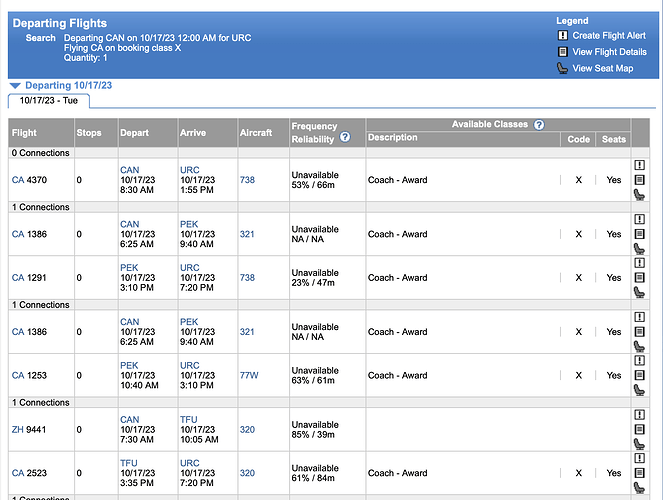
Task: Click the legend View Seat Map icon
Action: (x=562, y=68)
